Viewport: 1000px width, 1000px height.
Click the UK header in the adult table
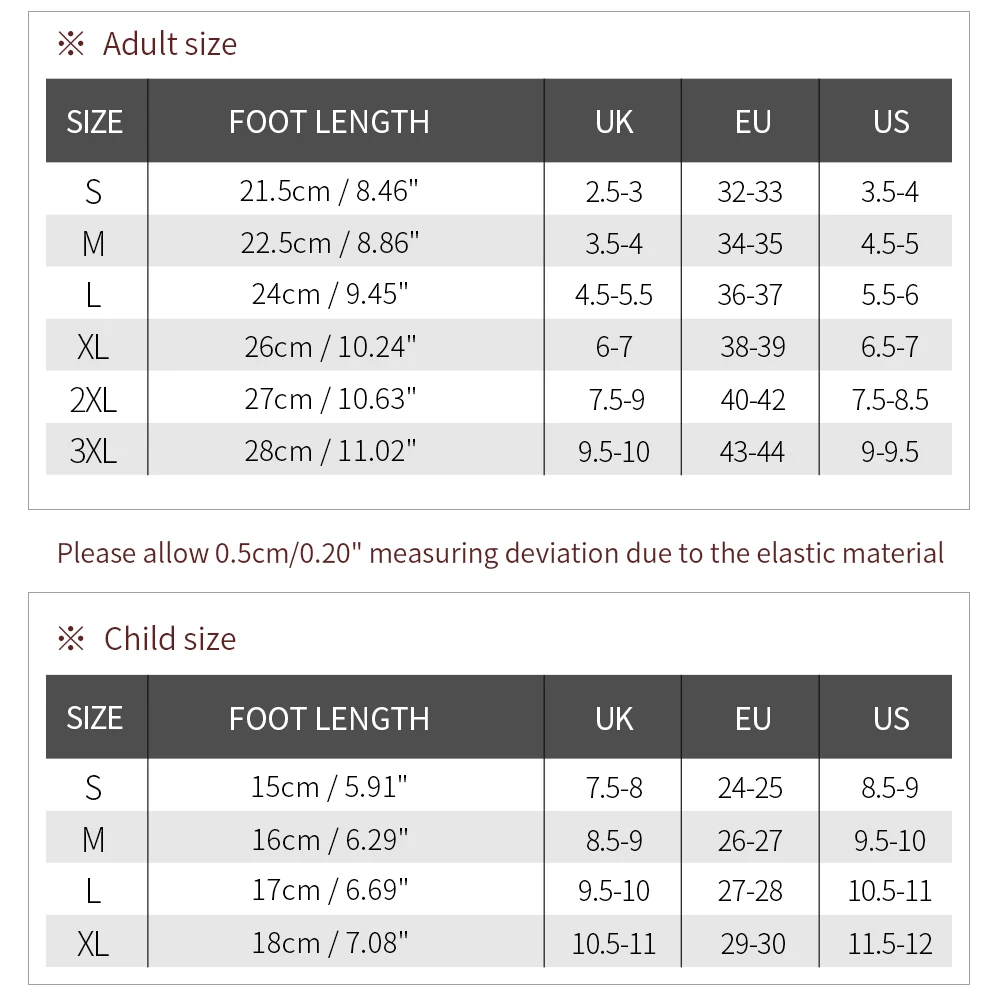pos(614,122)
